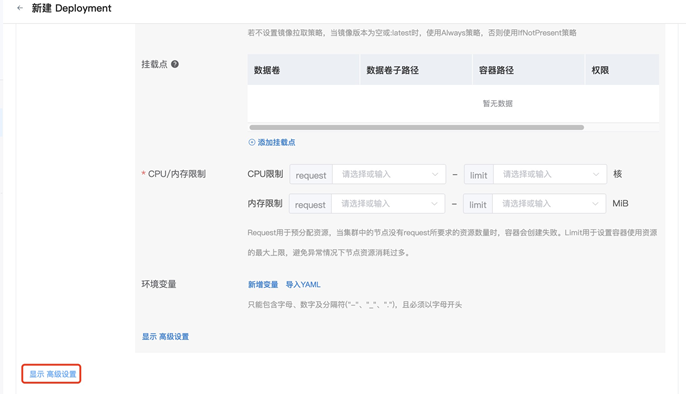Click 新增变量 to add an environment variable
Image resolution: width=686 pixels, height=394 pixels.
pos(263,284)
